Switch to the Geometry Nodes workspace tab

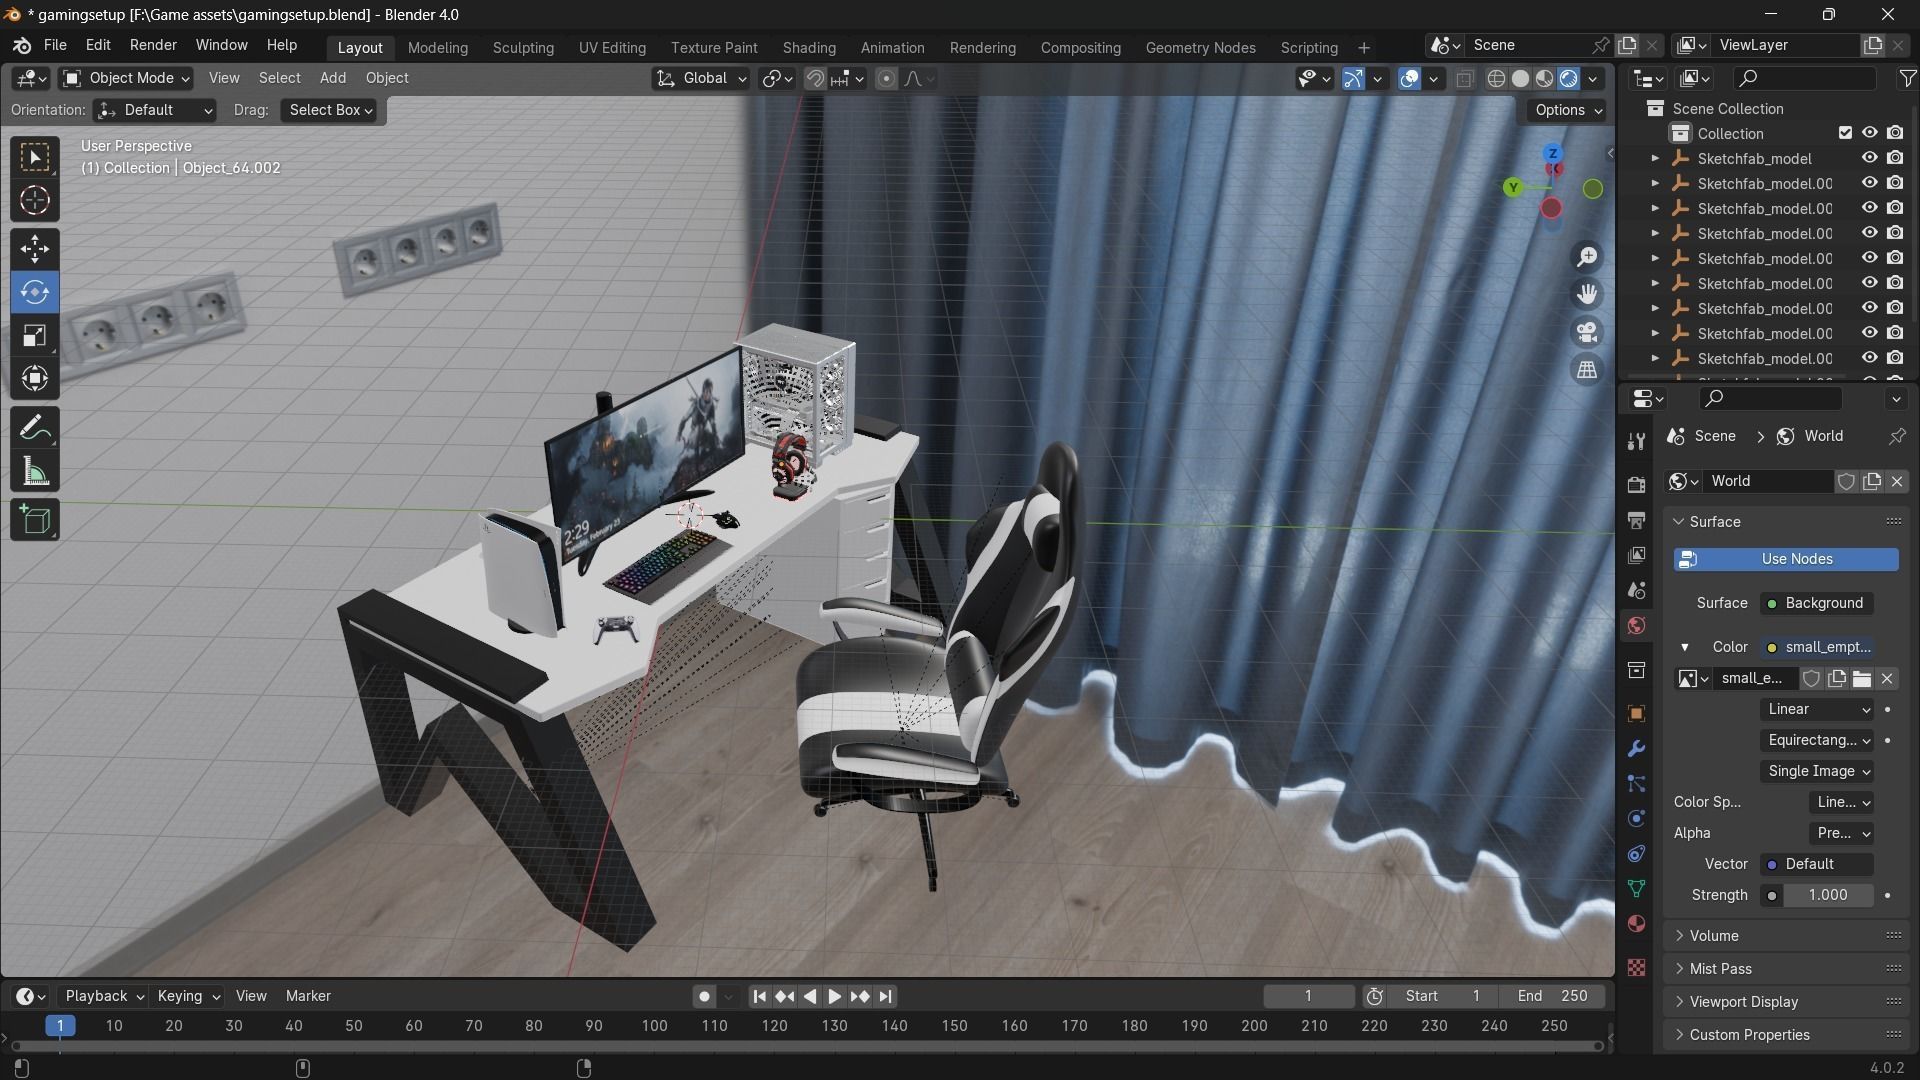click(1200, 47)
